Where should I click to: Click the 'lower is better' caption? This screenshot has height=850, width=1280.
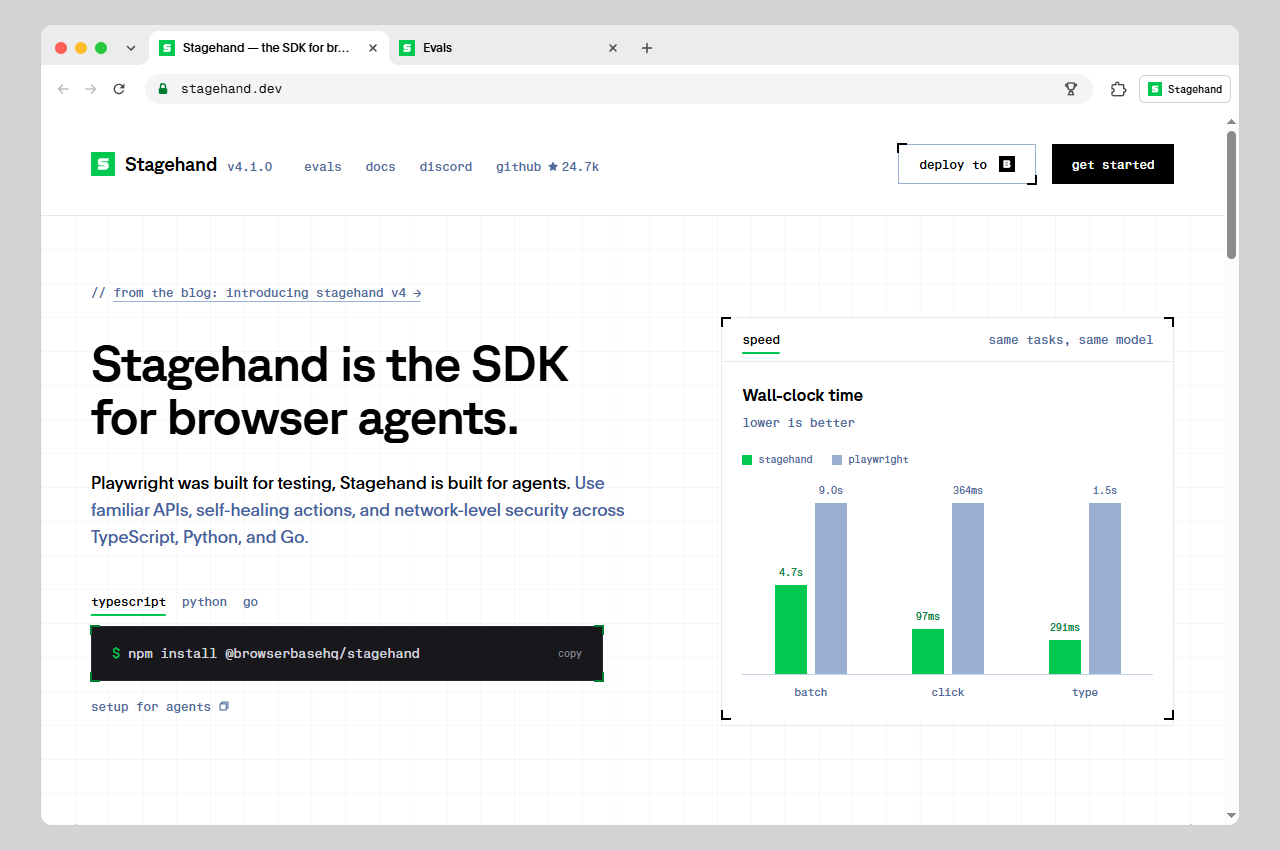pyautogui.click(x=799, y=423)
